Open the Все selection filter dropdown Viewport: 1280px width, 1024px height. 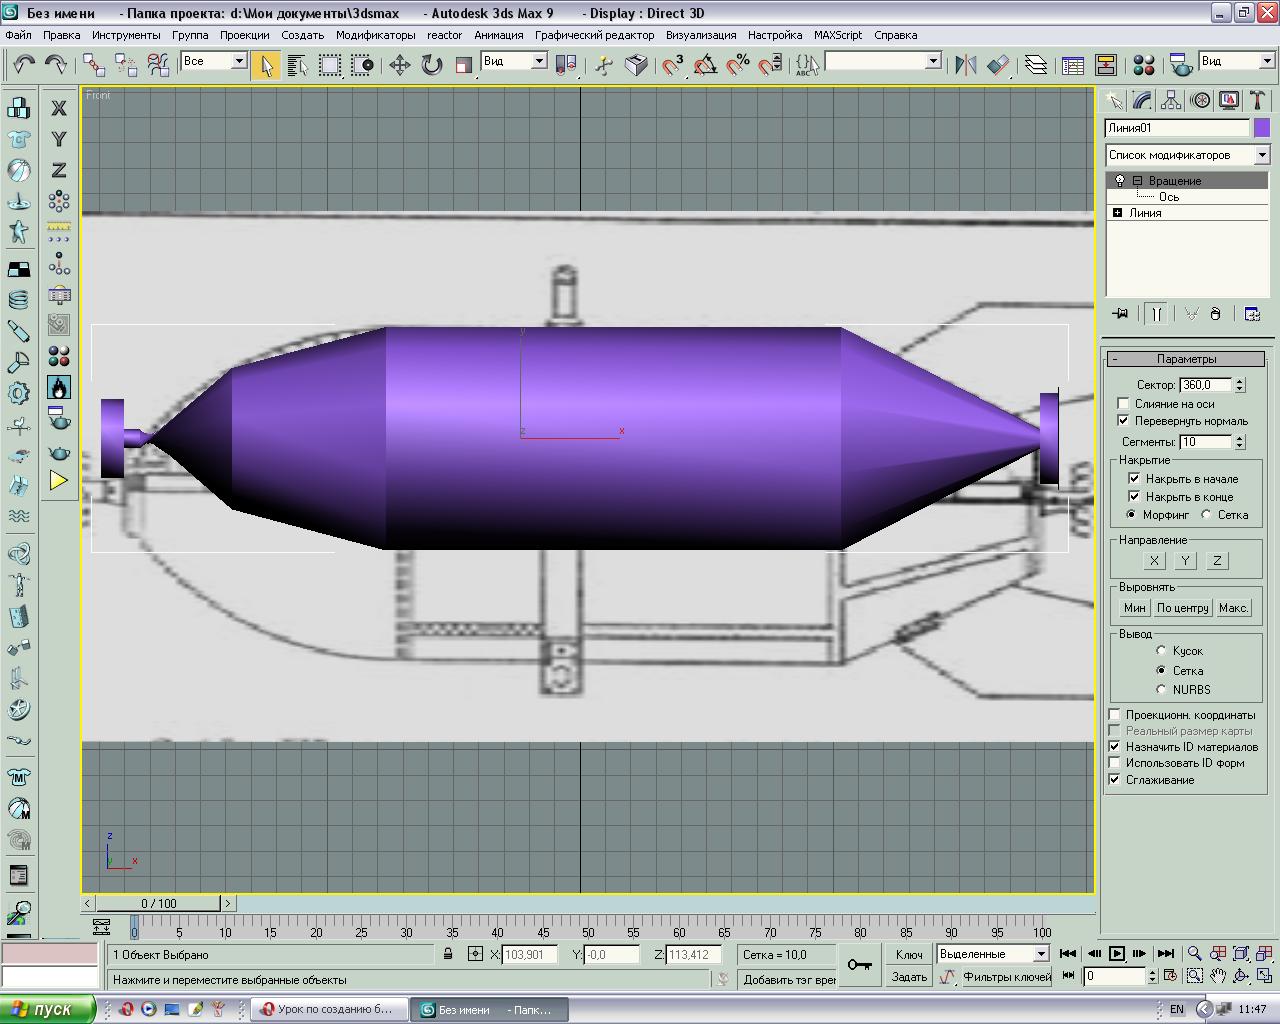(239, 61)
